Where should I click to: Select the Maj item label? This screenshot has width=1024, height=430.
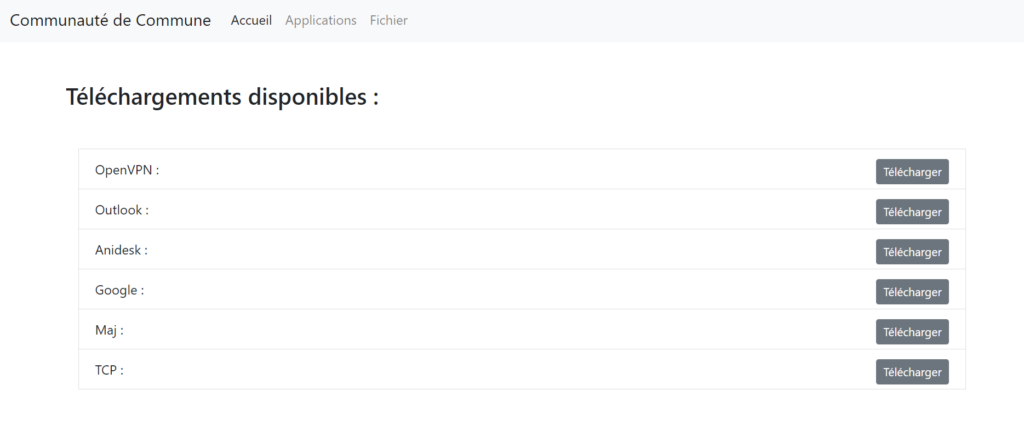[x=109, y=330]
